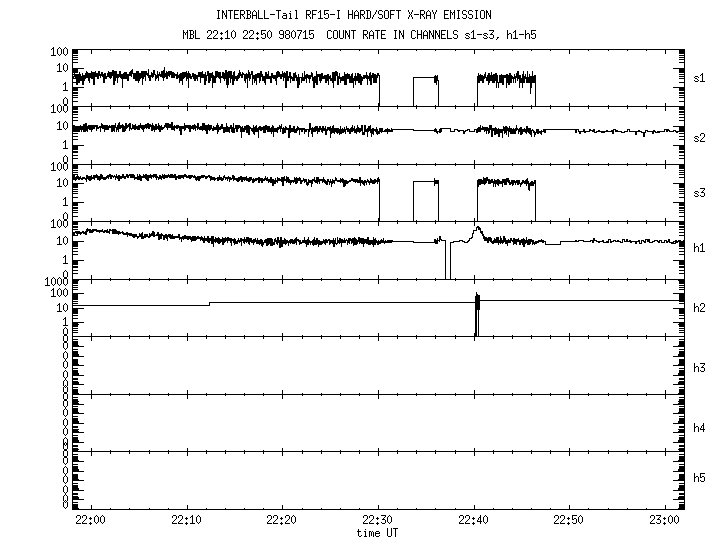Click the 'time UT' axis title
Image resolution: width=720 pixels, height=550 pixels.
tap(378, 533)
